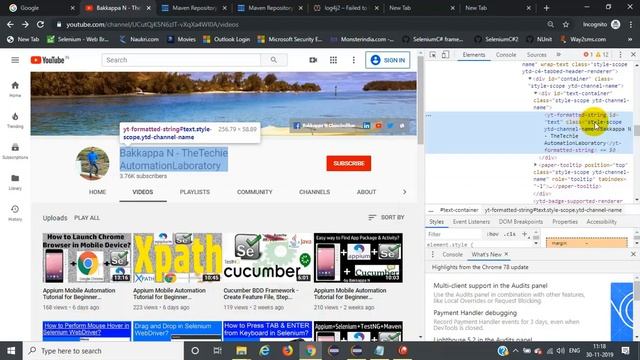Viewport: 640px width, 360px height.
Task: Open the COMMUNITY channel tab
Action: (x=255, y=192)
